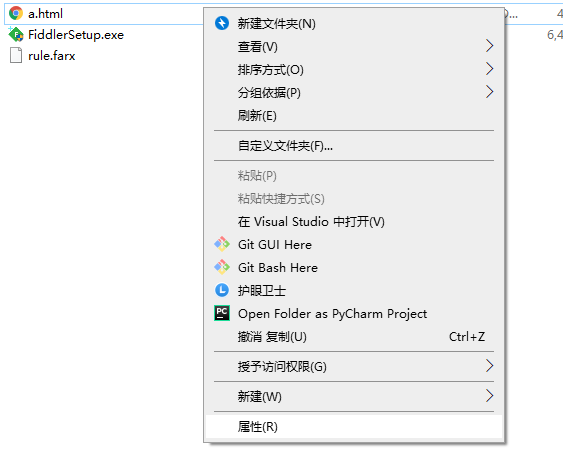Click the PyCharm PC icon

pyautogui.click(x=222, y=313)
